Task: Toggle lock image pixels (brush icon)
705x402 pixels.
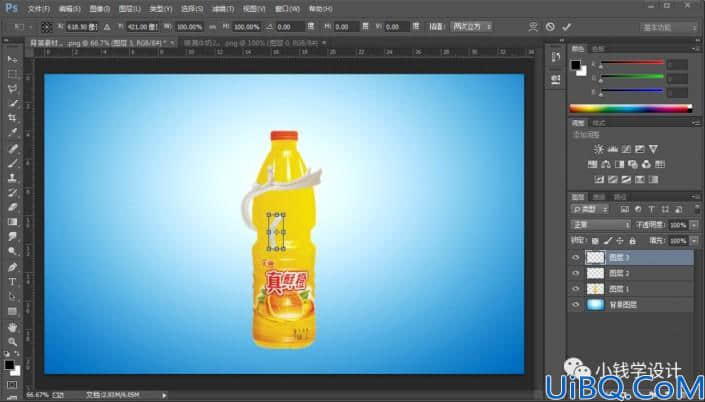Action: tap(607, 241)
